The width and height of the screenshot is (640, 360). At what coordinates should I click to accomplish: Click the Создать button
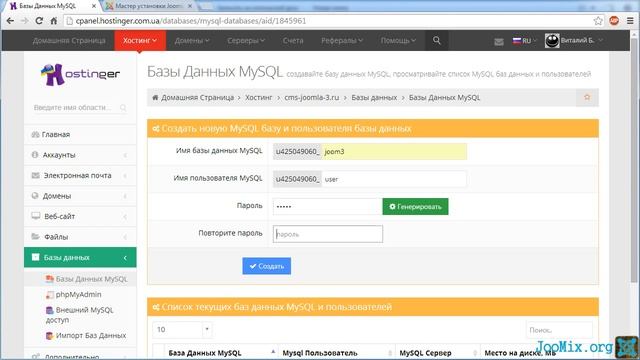[x=267, y=266]
